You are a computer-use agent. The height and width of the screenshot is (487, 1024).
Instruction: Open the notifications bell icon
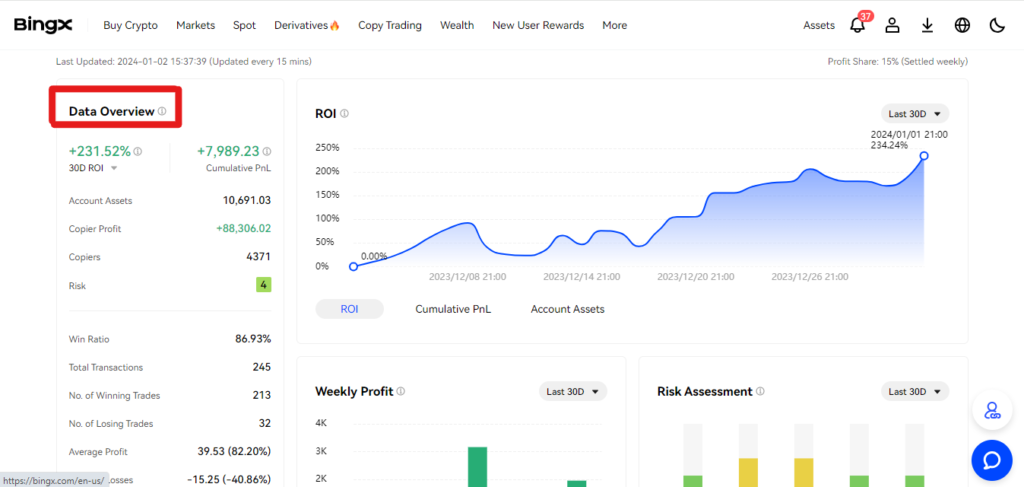(857, 25)
